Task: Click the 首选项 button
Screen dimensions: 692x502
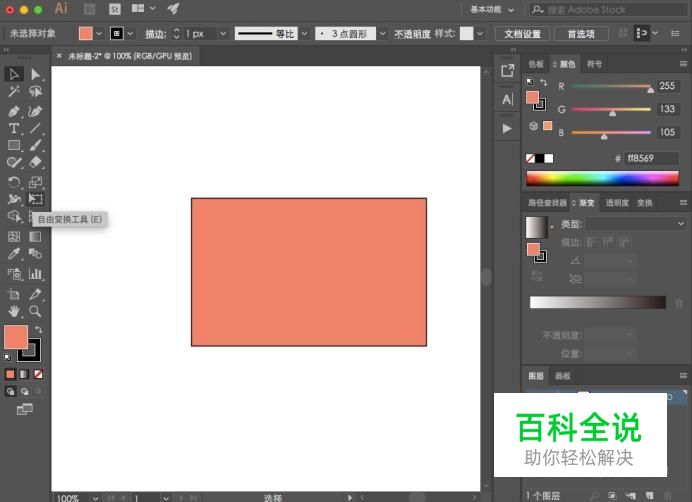Action: pyautogui.click(x=580, y=34)
